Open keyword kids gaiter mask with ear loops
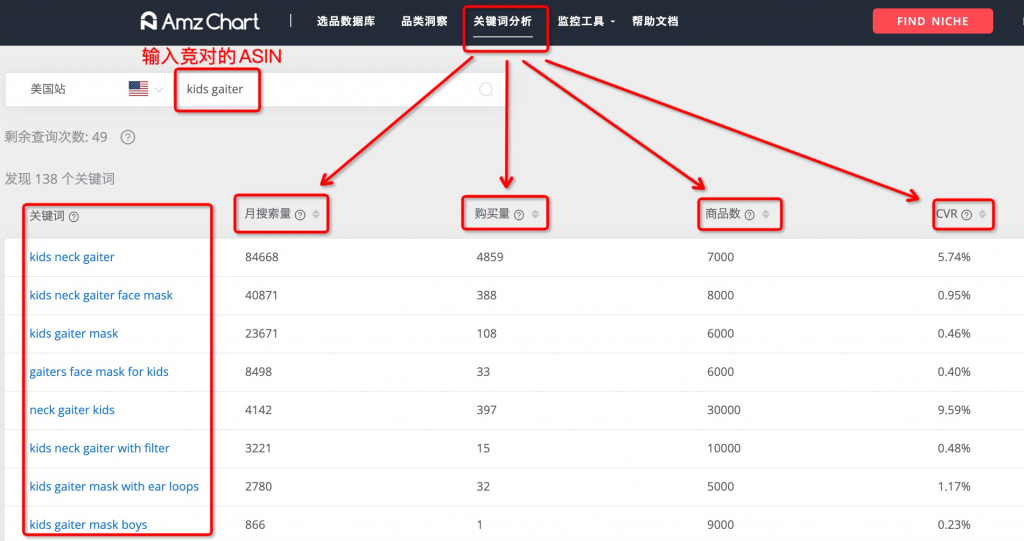The image size is (1024, 541). [114, 487]
